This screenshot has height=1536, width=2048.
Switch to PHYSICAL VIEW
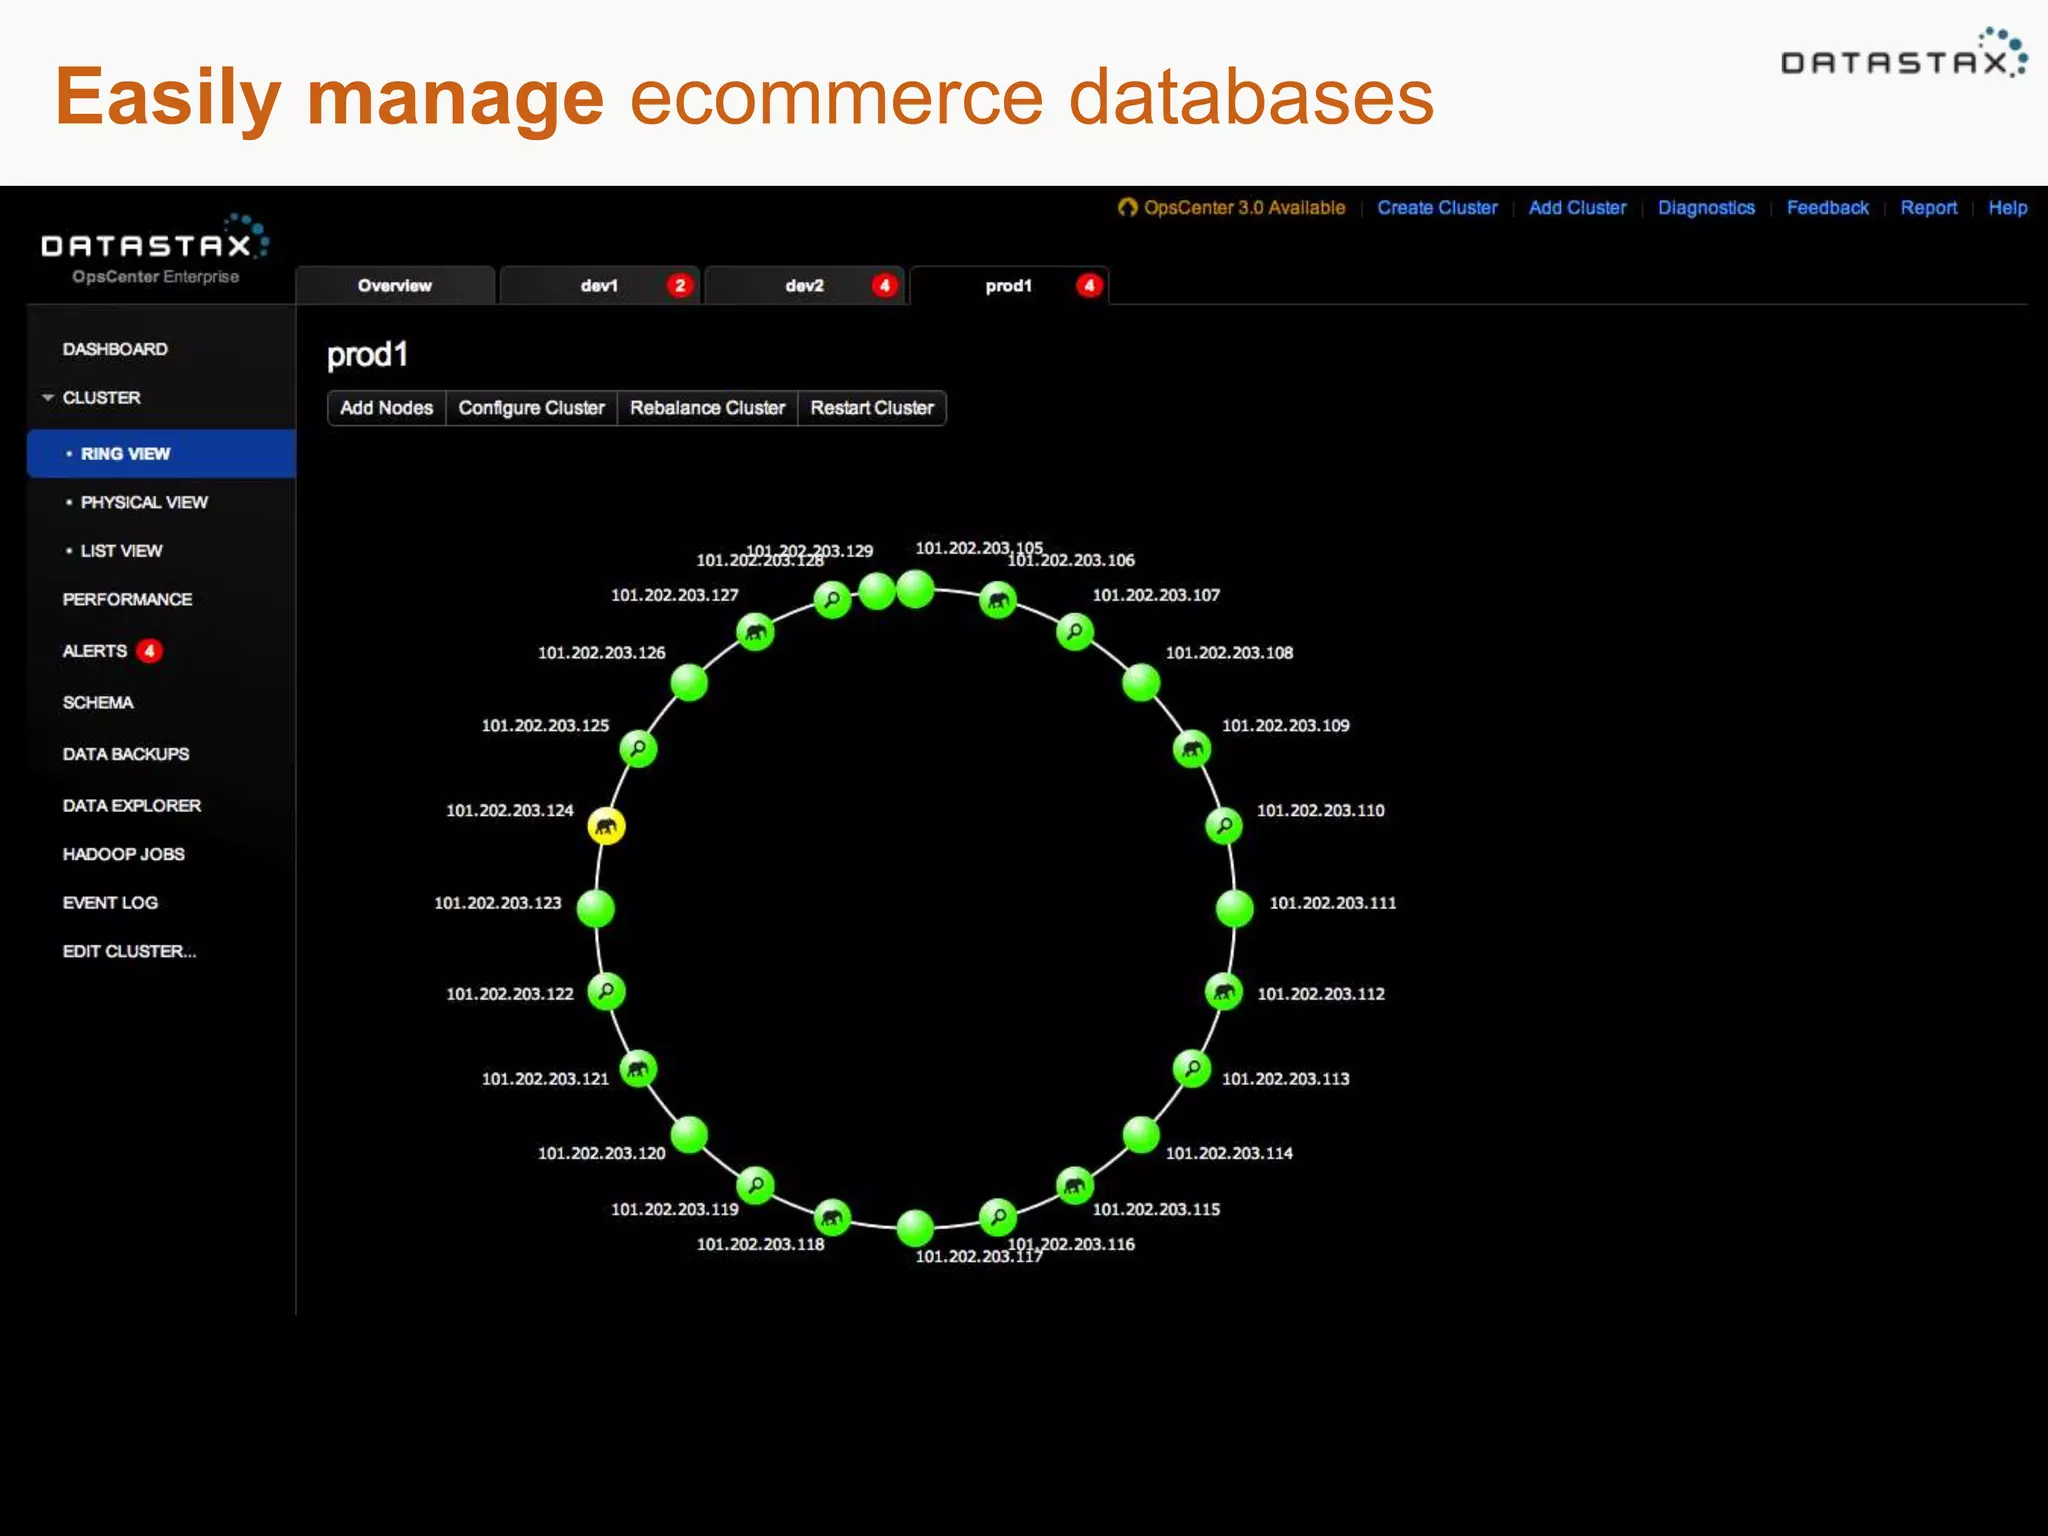(x=144, y=502)
